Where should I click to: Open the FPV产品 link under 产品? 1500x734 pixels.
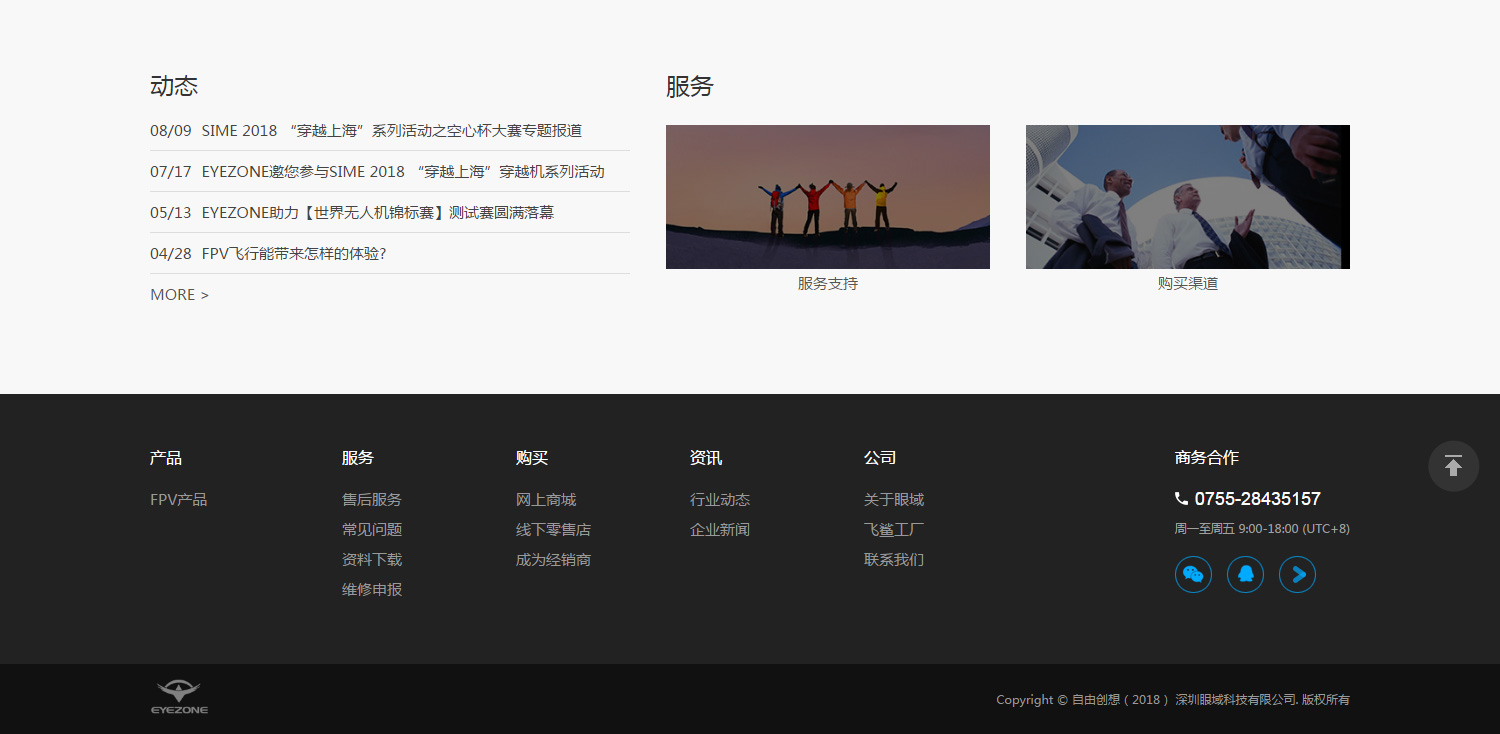pyautogui.click(x=178, y=499)
